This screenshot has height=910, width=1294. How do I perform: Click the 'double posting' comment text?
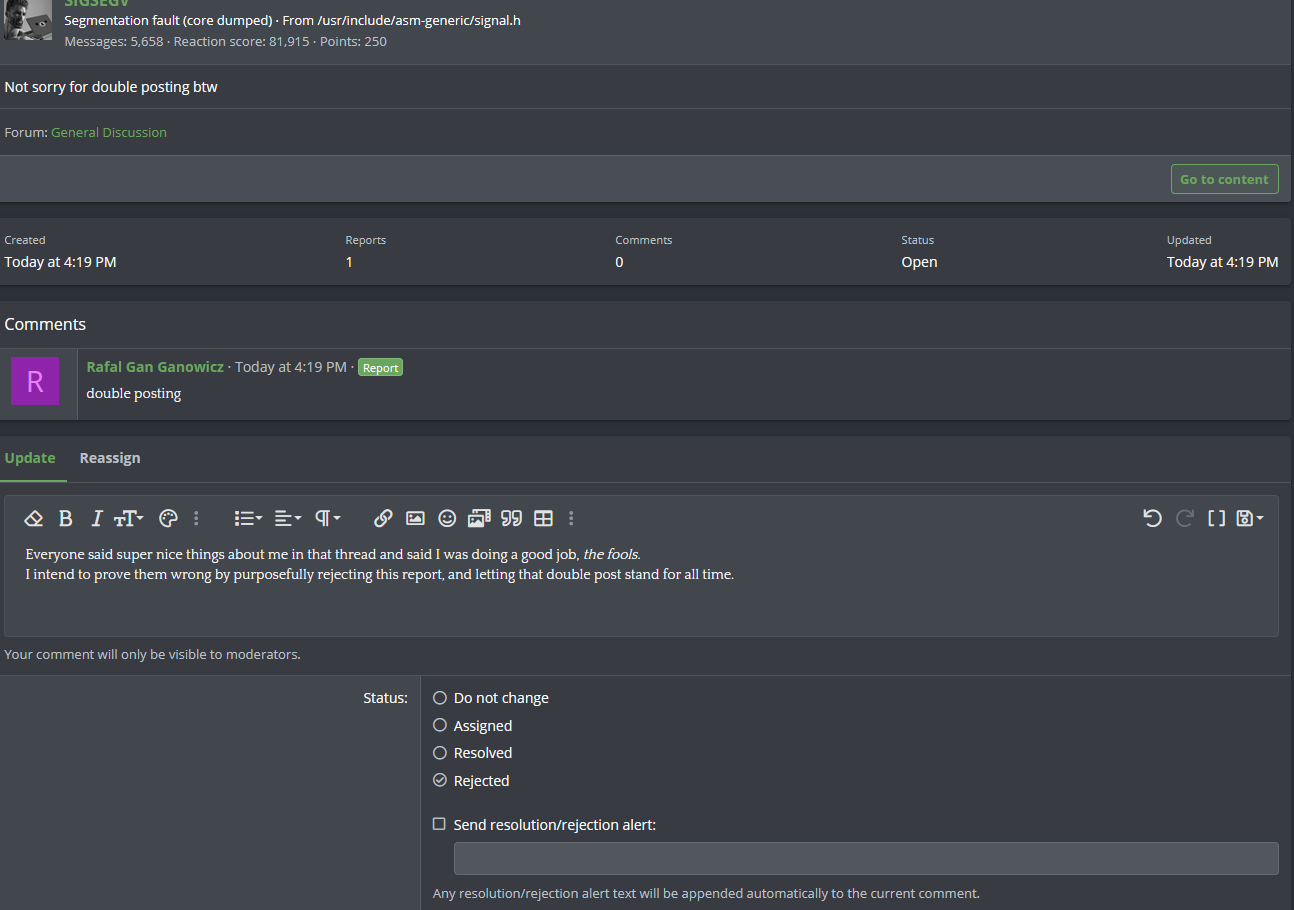134,393
